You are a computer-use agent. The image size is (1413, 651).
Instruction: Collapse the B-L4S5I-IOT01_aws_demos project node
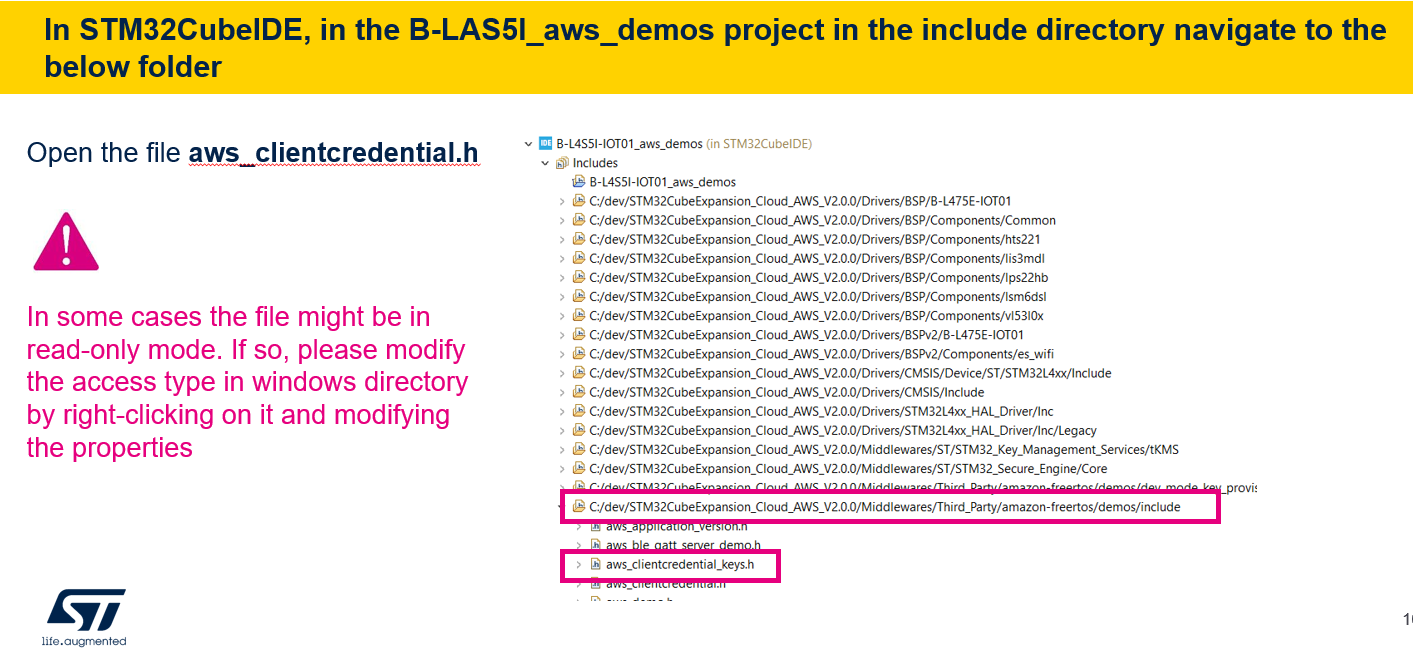point(529,143)
